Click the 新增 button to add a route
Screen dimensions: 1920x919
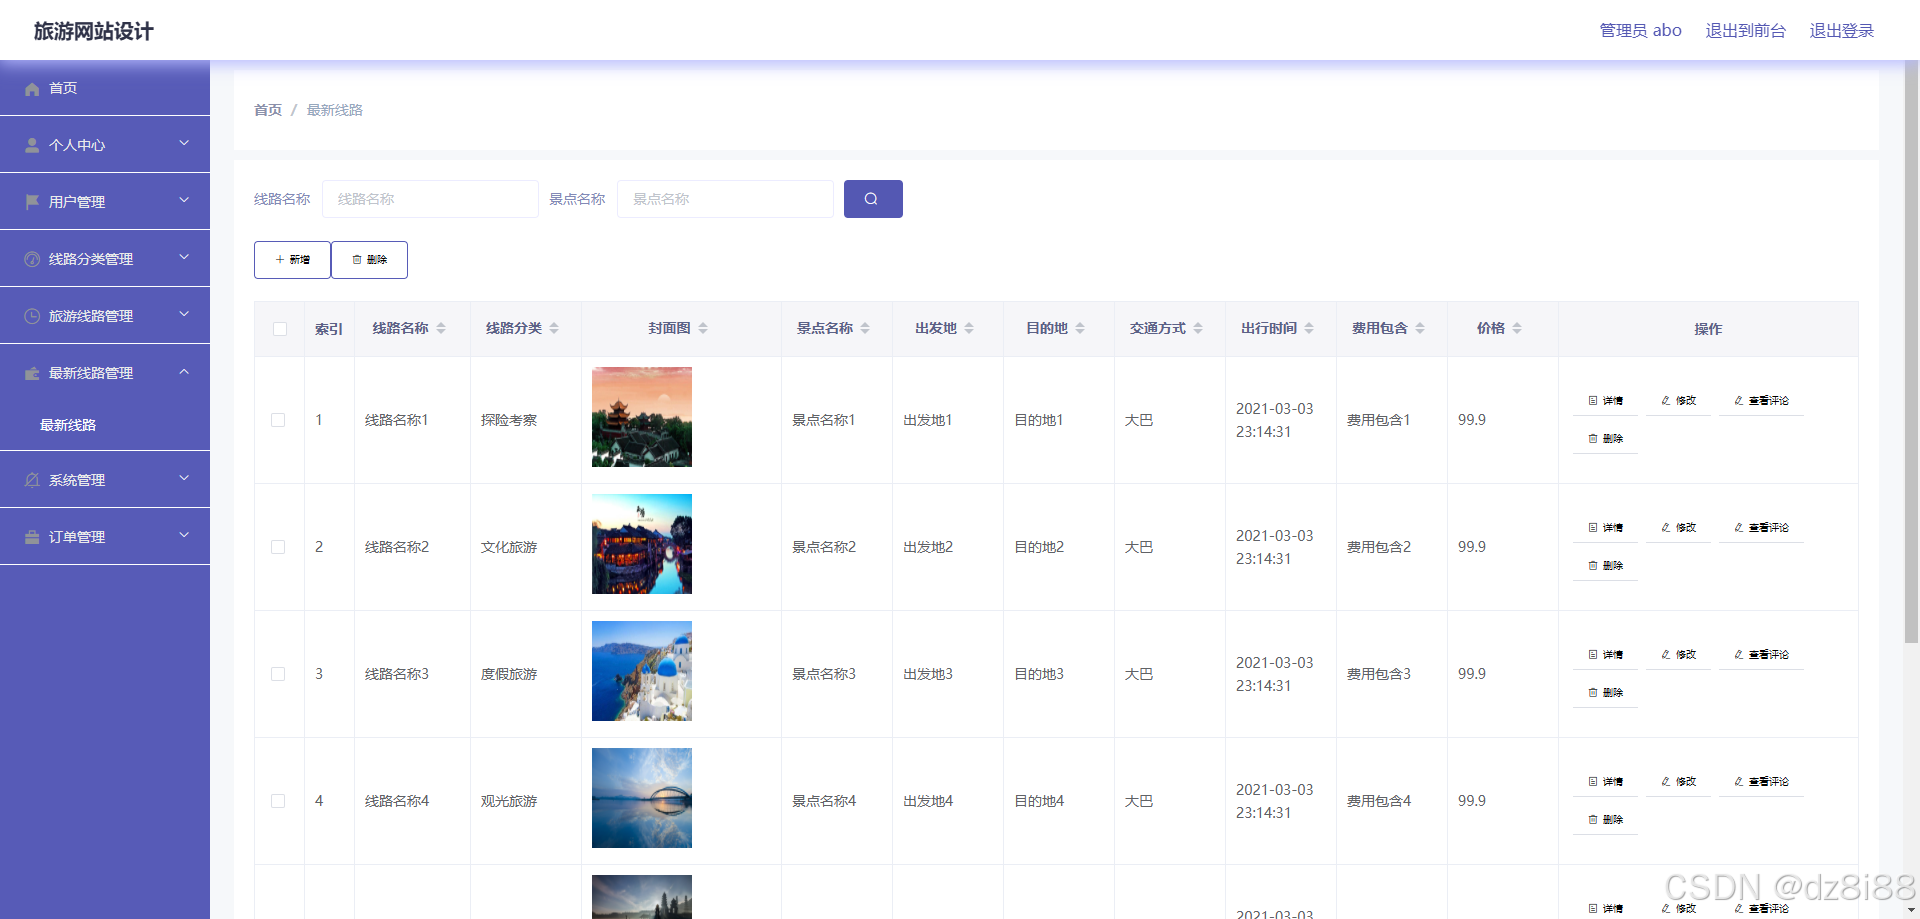(x=292, y=259)
